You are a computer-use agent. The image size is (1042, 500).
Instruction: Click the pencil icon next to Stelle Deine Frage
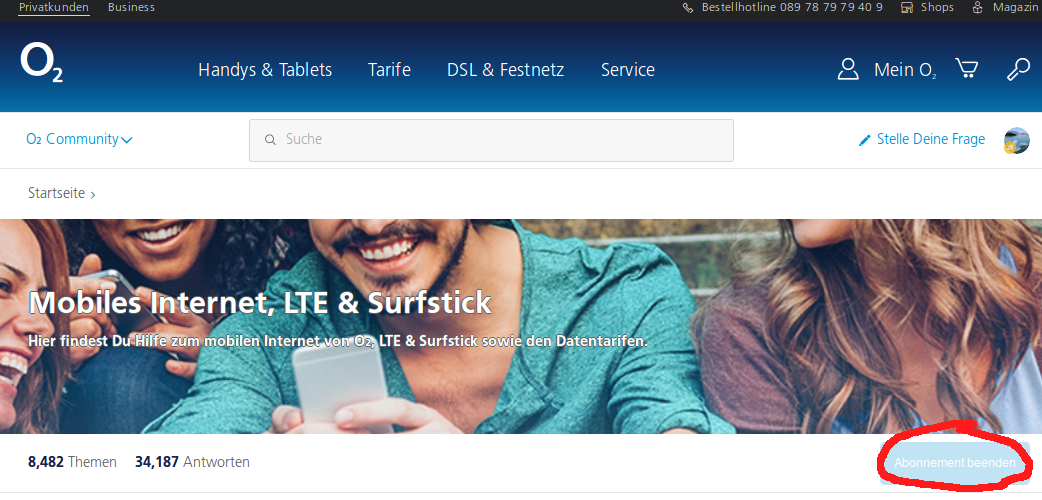865,140
